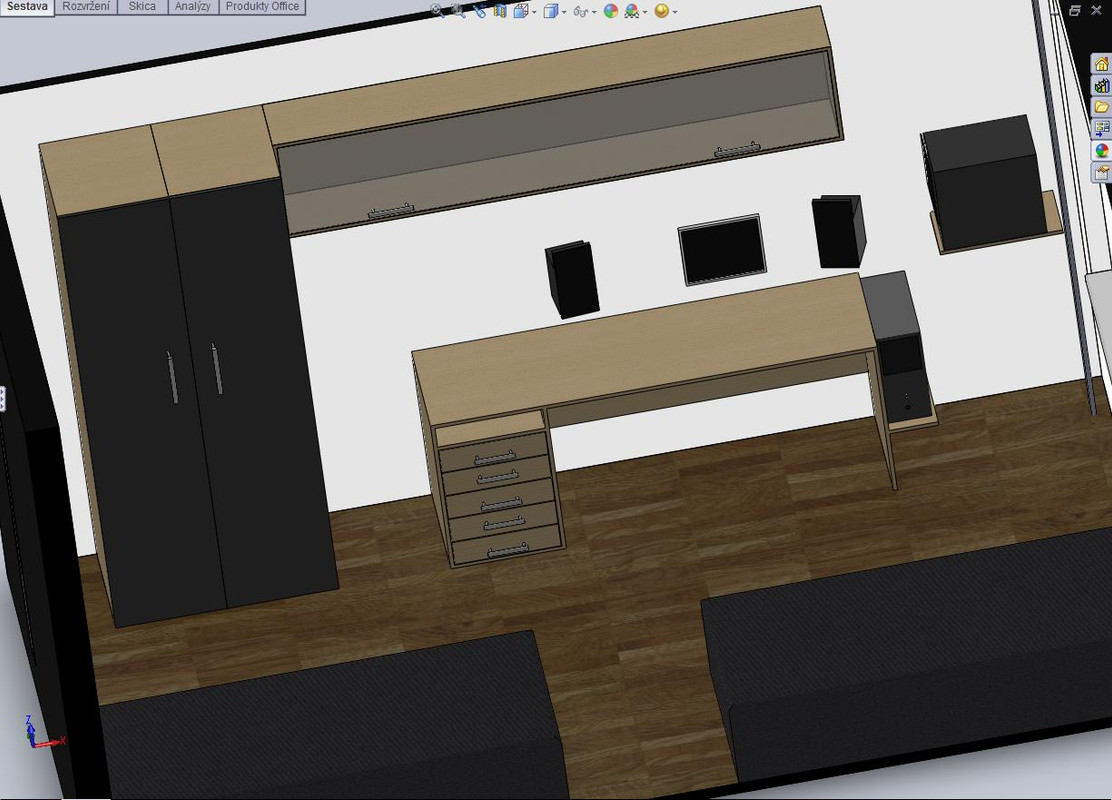Click the View Settings gold sphere icon
The image size is (1112, 800).
662,11
